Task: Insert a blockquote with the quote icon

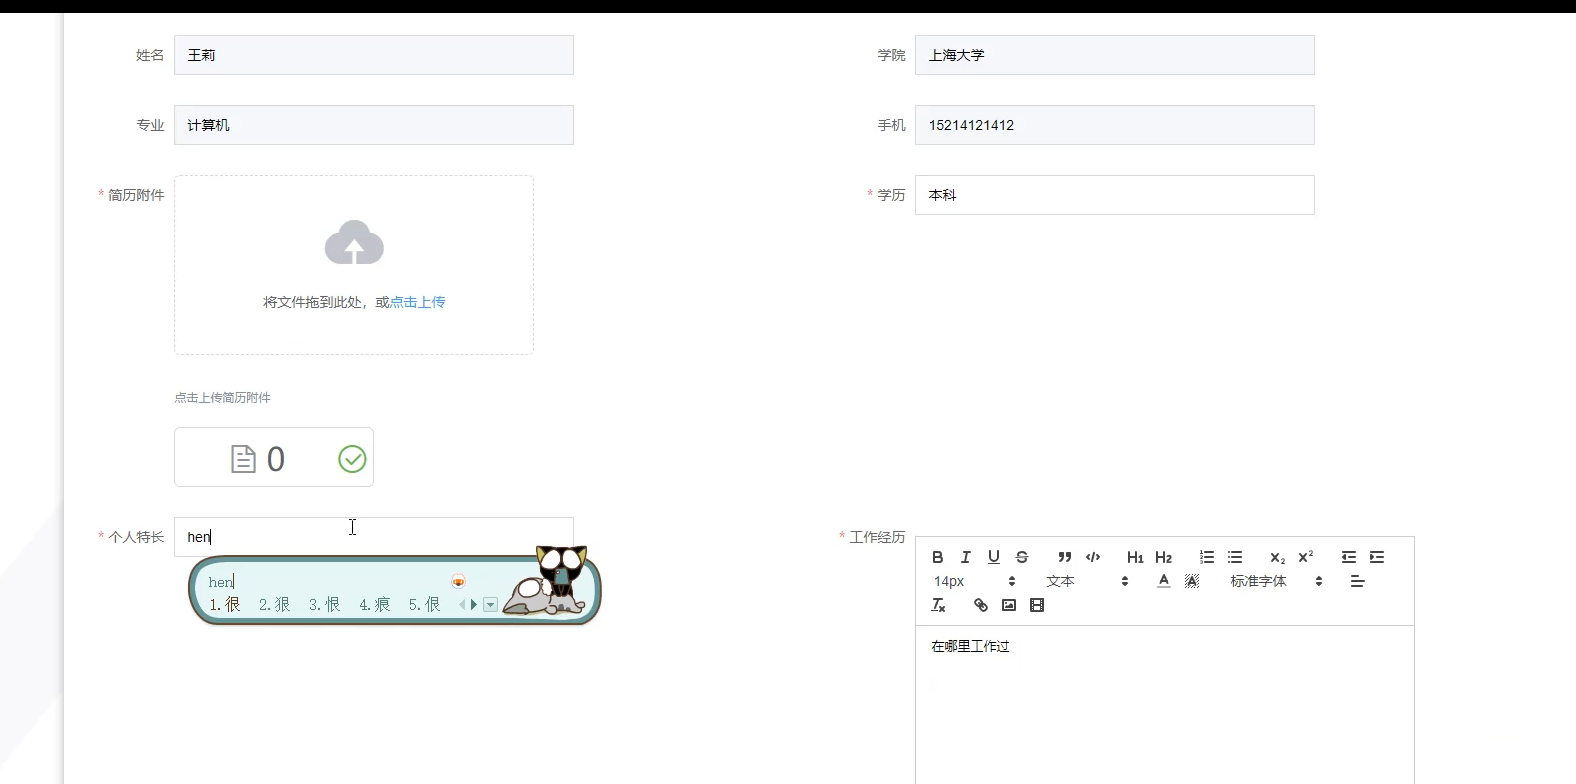Action: coord(1065,557)
